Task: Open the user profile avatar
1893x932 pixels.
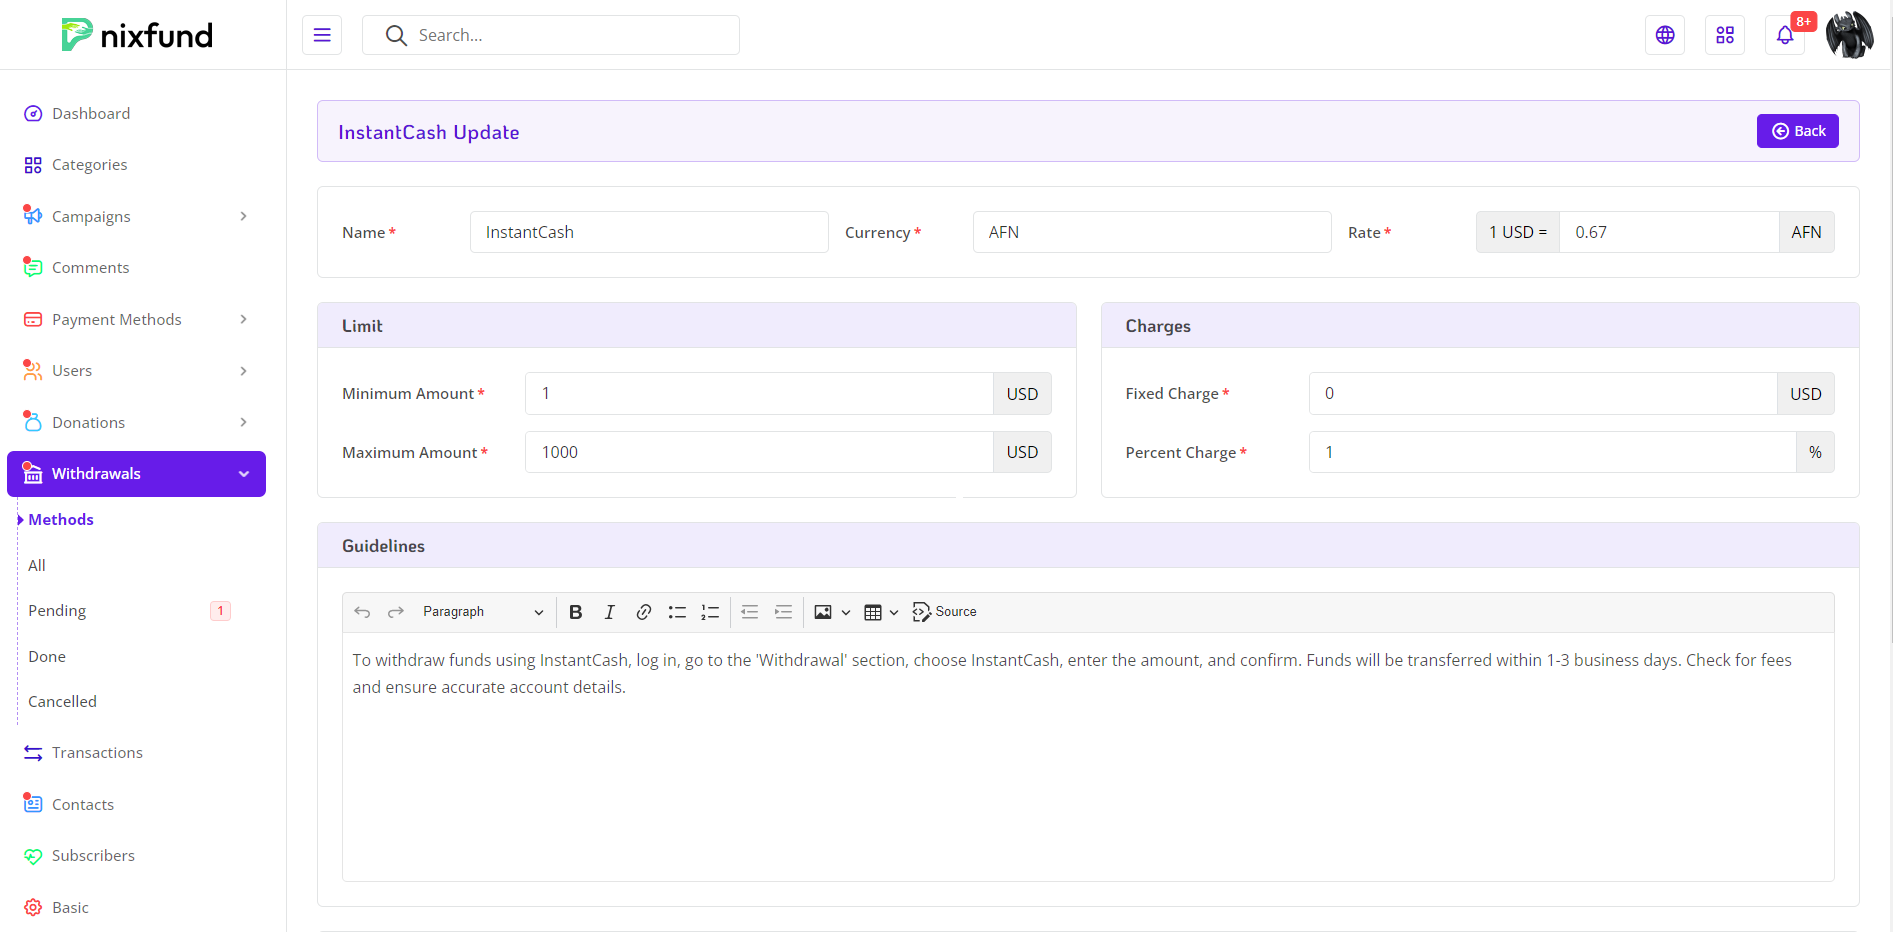Action: [1849, 35]
